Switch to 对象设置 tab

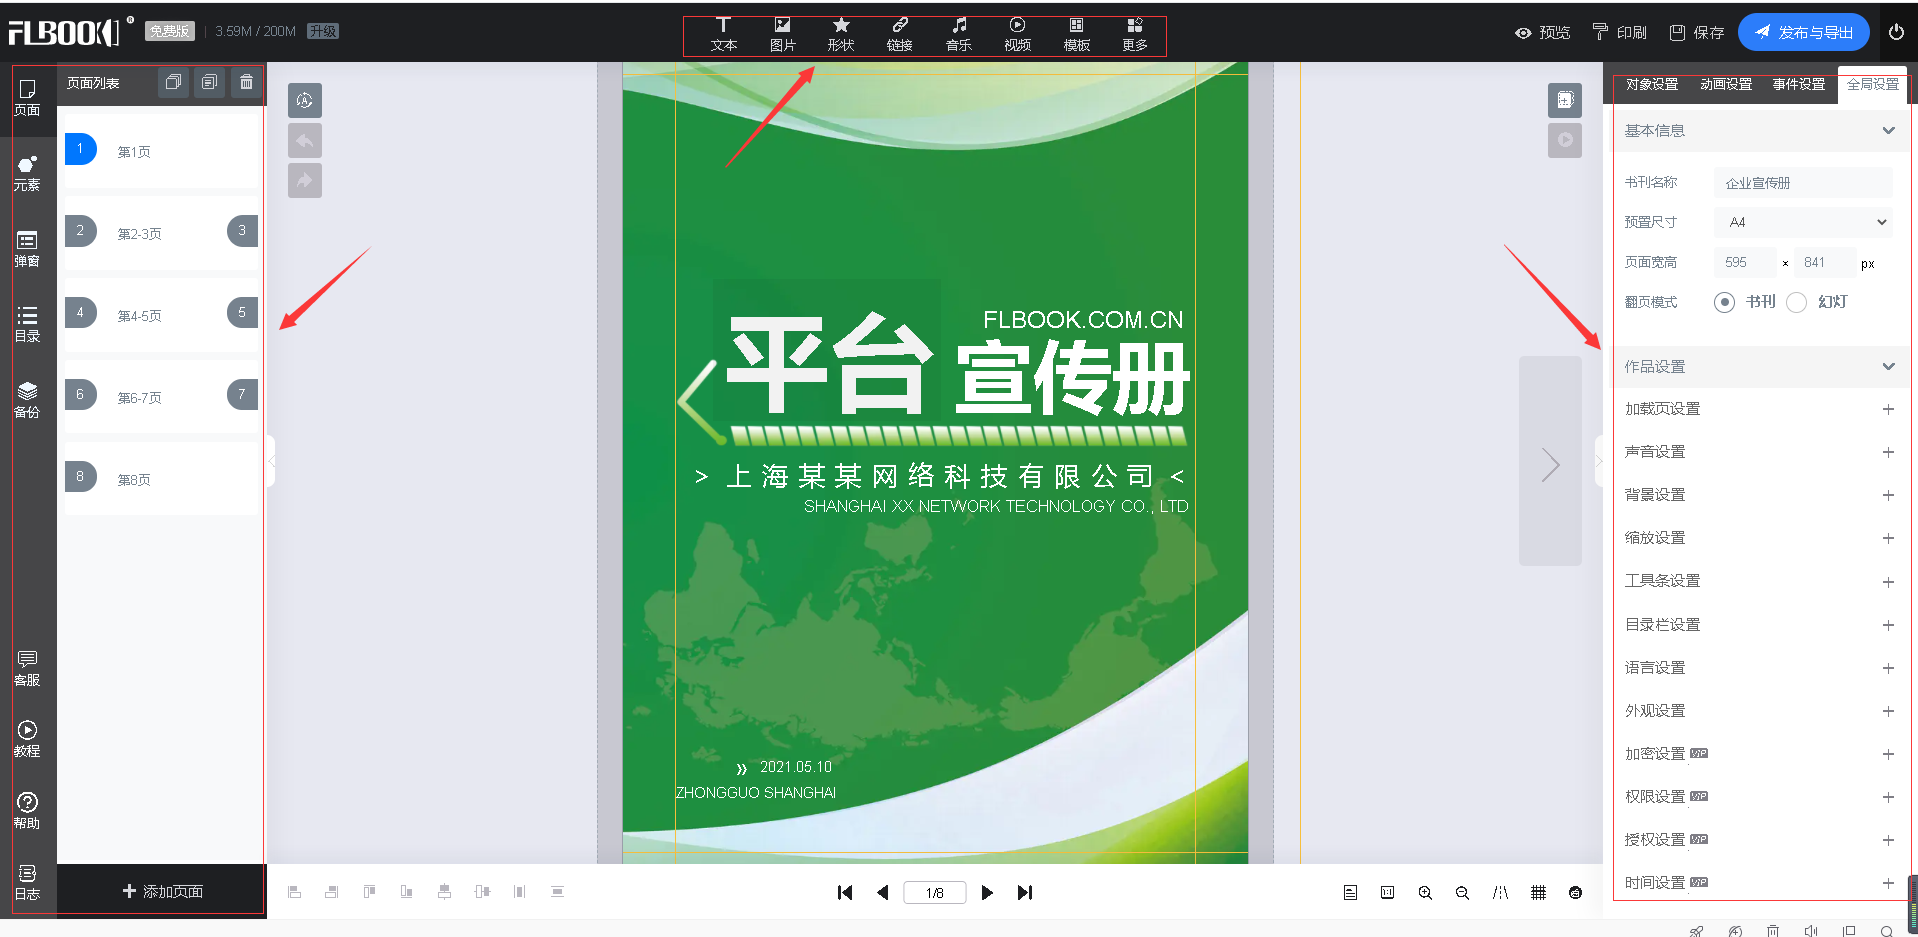tap(1651, 84)
